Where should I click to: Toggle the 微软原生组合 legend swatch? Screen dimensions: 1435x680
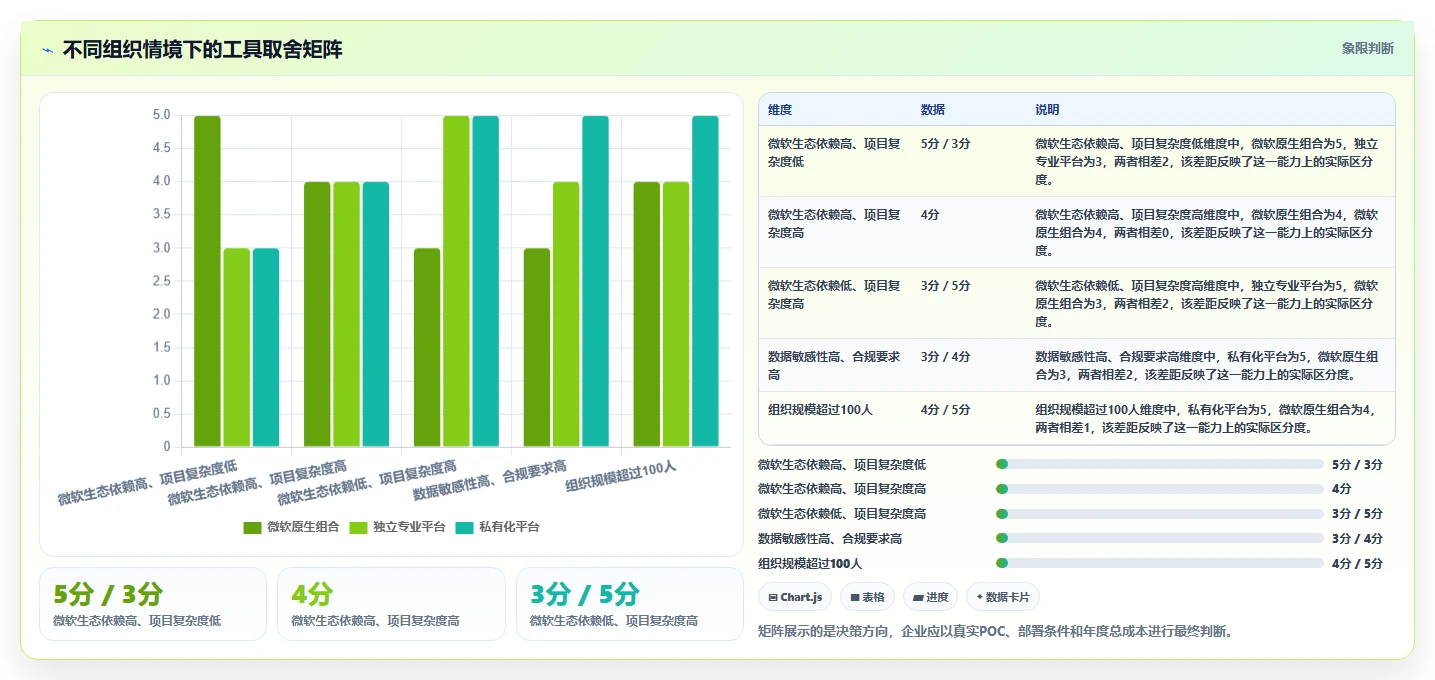(252, 527)
